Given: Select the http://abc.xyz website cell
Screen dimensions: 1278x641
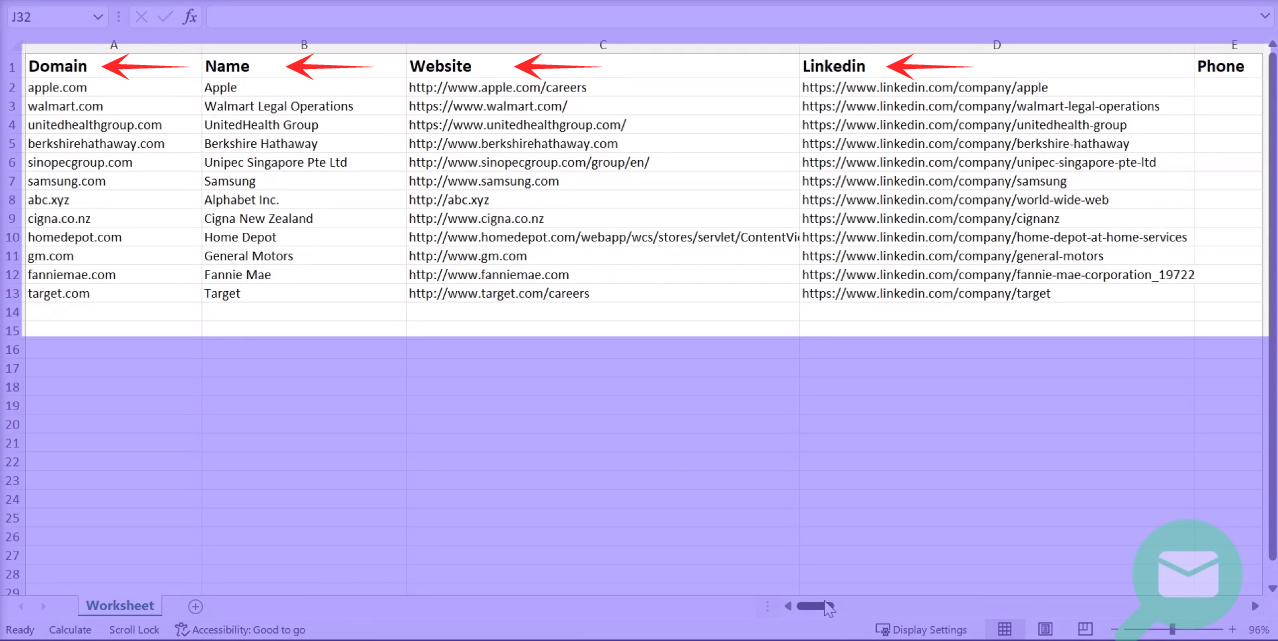Looking at the screenshot, I should tap(603, 200).
